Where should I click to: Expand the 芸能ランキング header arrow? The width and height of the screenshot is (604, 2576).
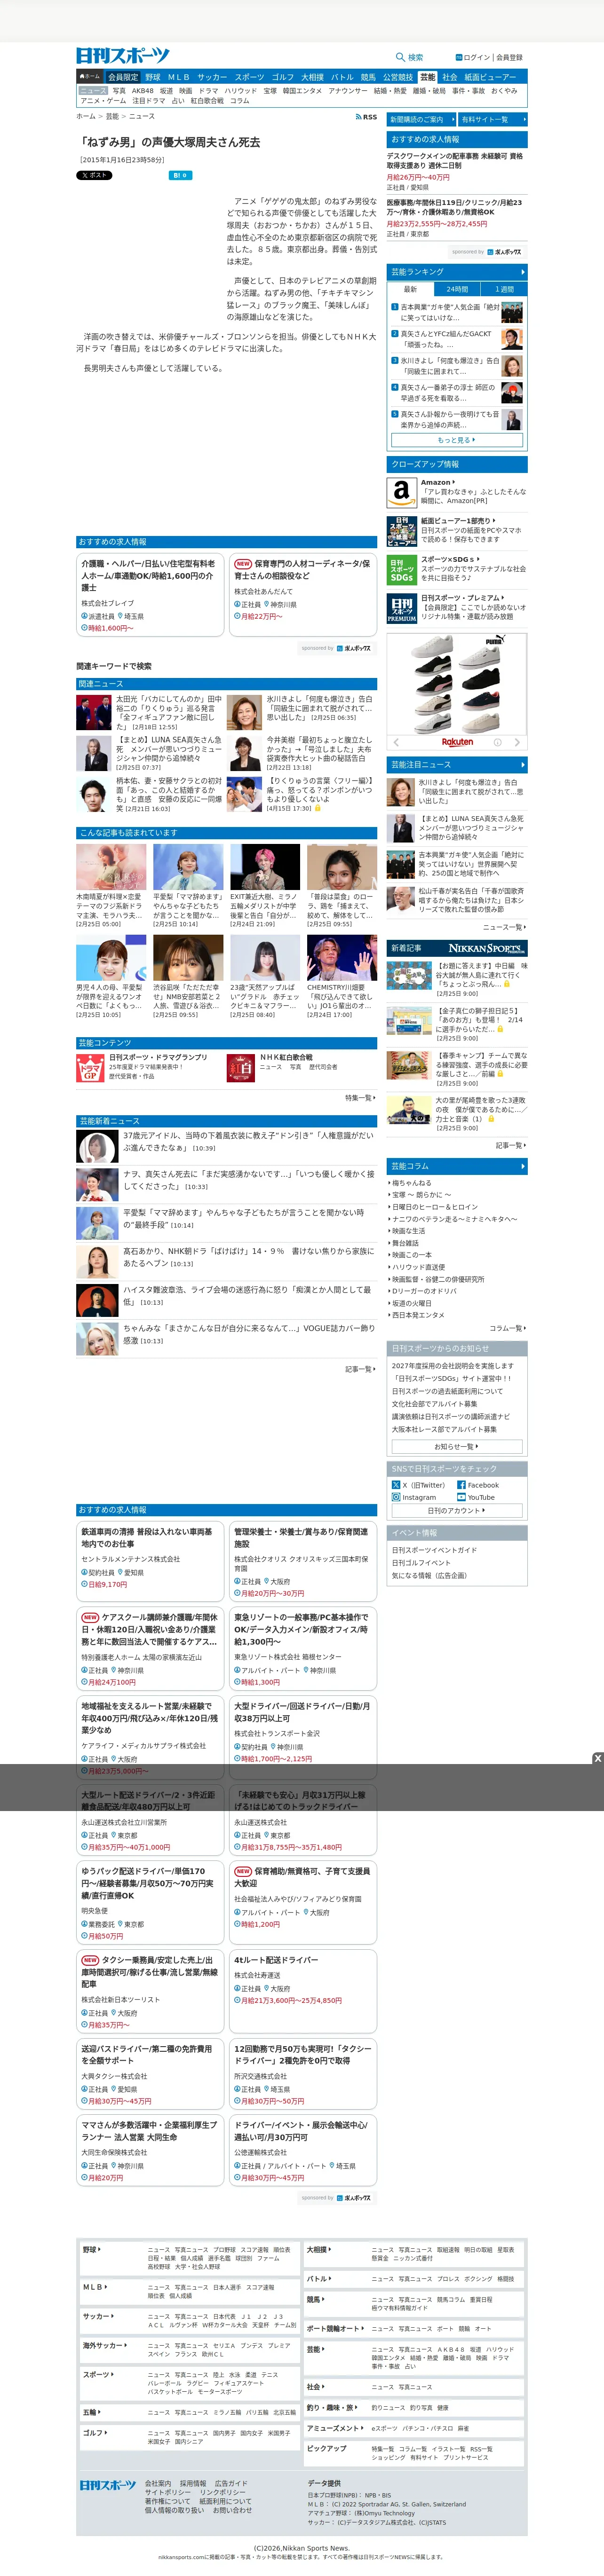click(x=522, y=272)
